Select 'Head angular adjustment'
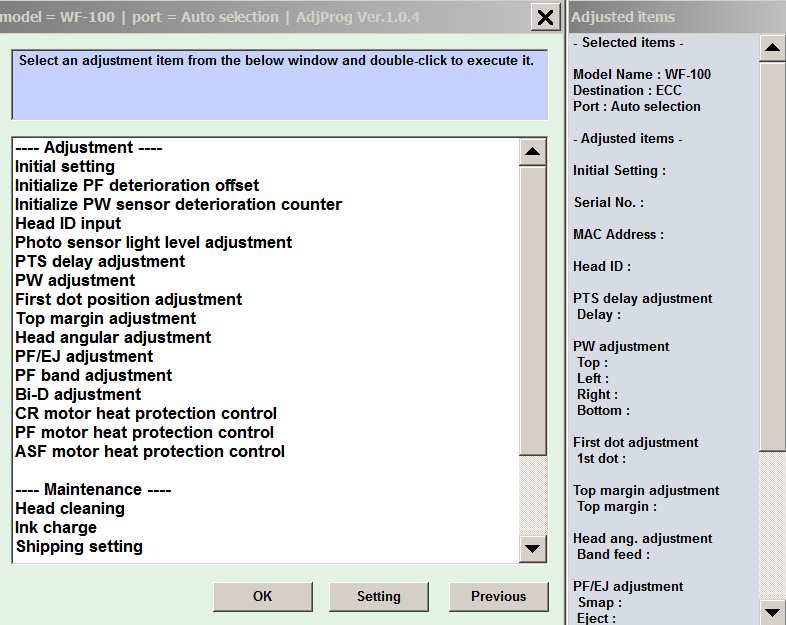Image resolution: width=786 pixels, height=625 pixels. (113, 337)
